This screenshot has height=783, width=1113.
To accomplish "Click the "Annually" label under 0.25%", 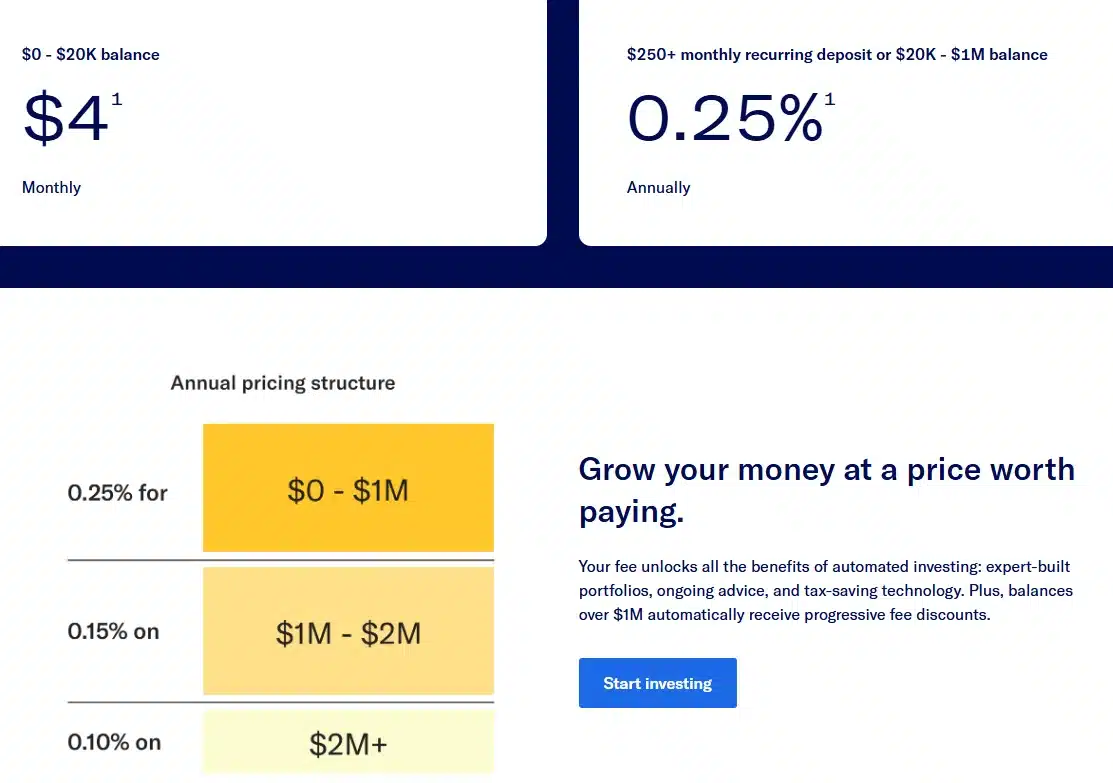I will (x=658, y=187).
